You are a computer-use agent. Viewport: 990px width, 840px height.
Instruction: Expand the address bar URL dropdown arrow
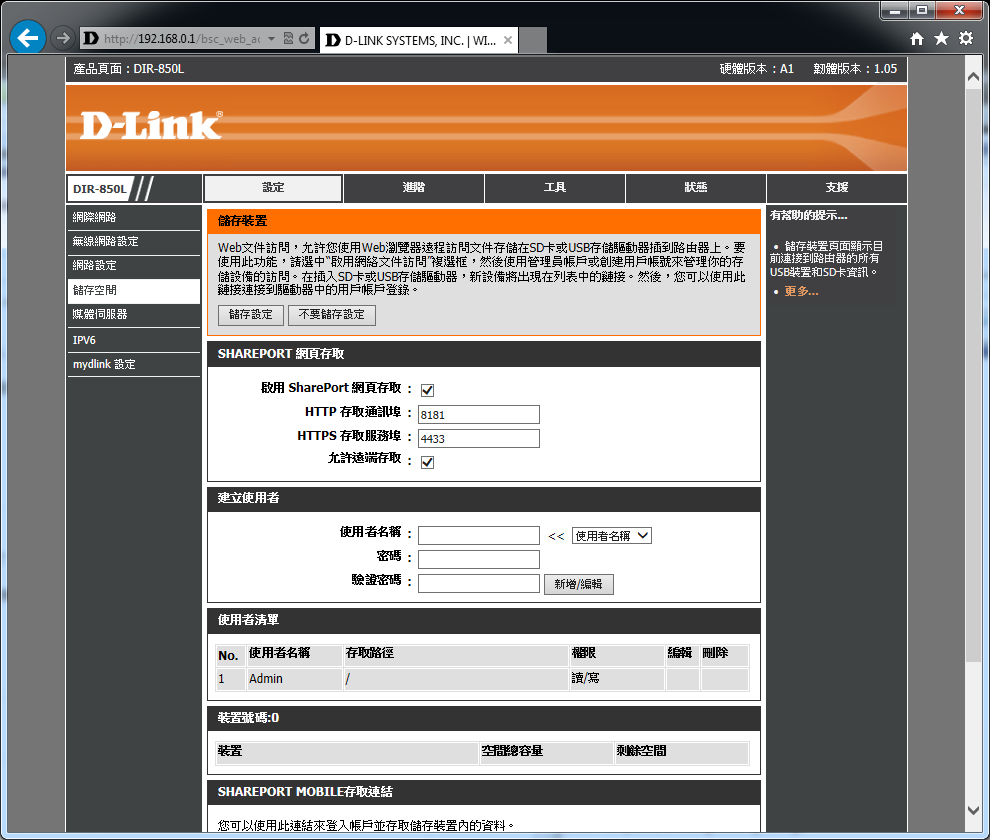271,39
